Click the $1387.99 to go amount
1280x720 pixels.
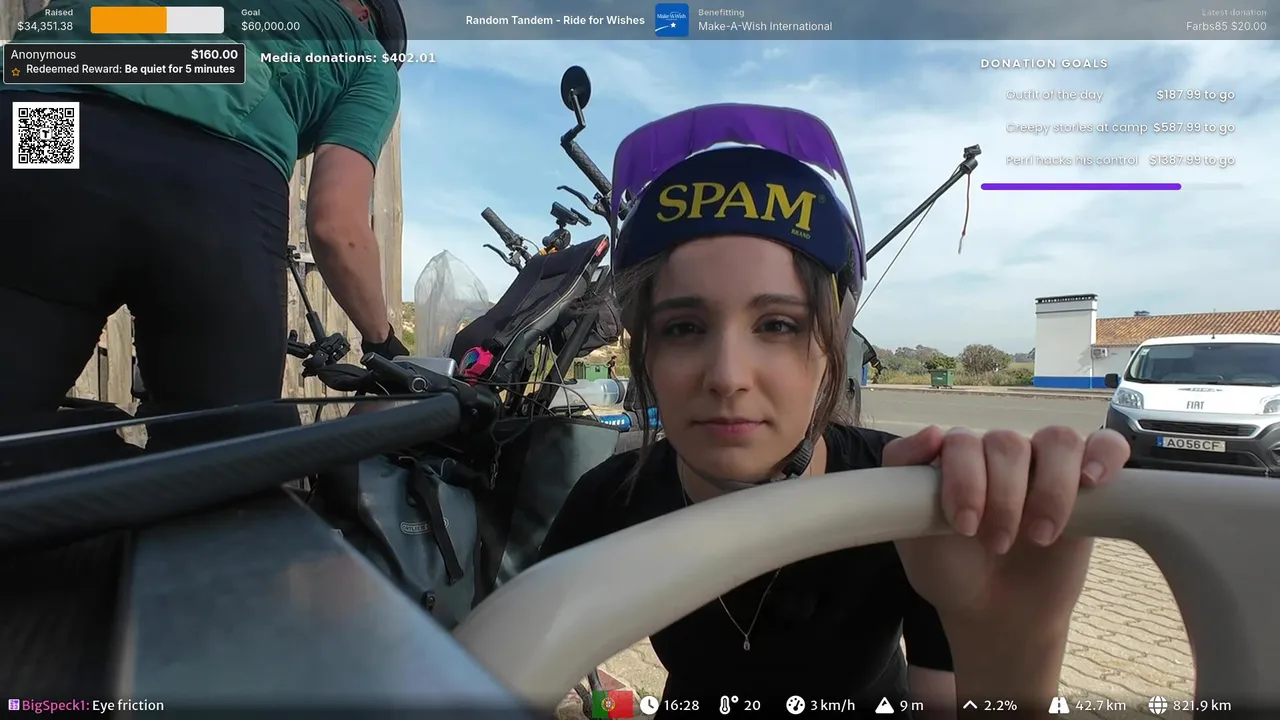coord(1192,160)
